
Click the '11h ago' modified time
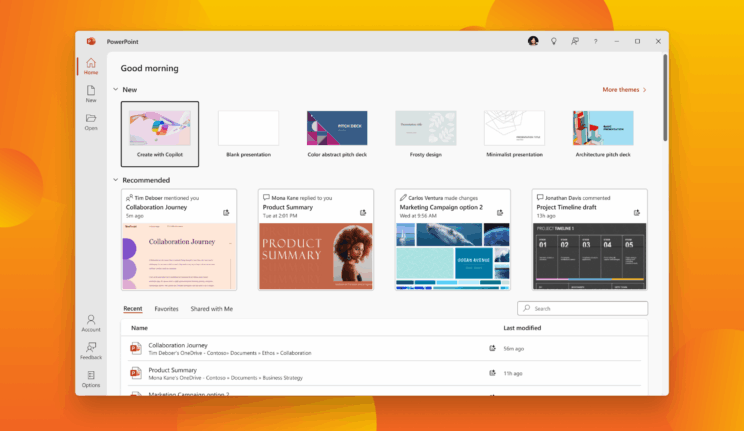[x=512, y=373]
